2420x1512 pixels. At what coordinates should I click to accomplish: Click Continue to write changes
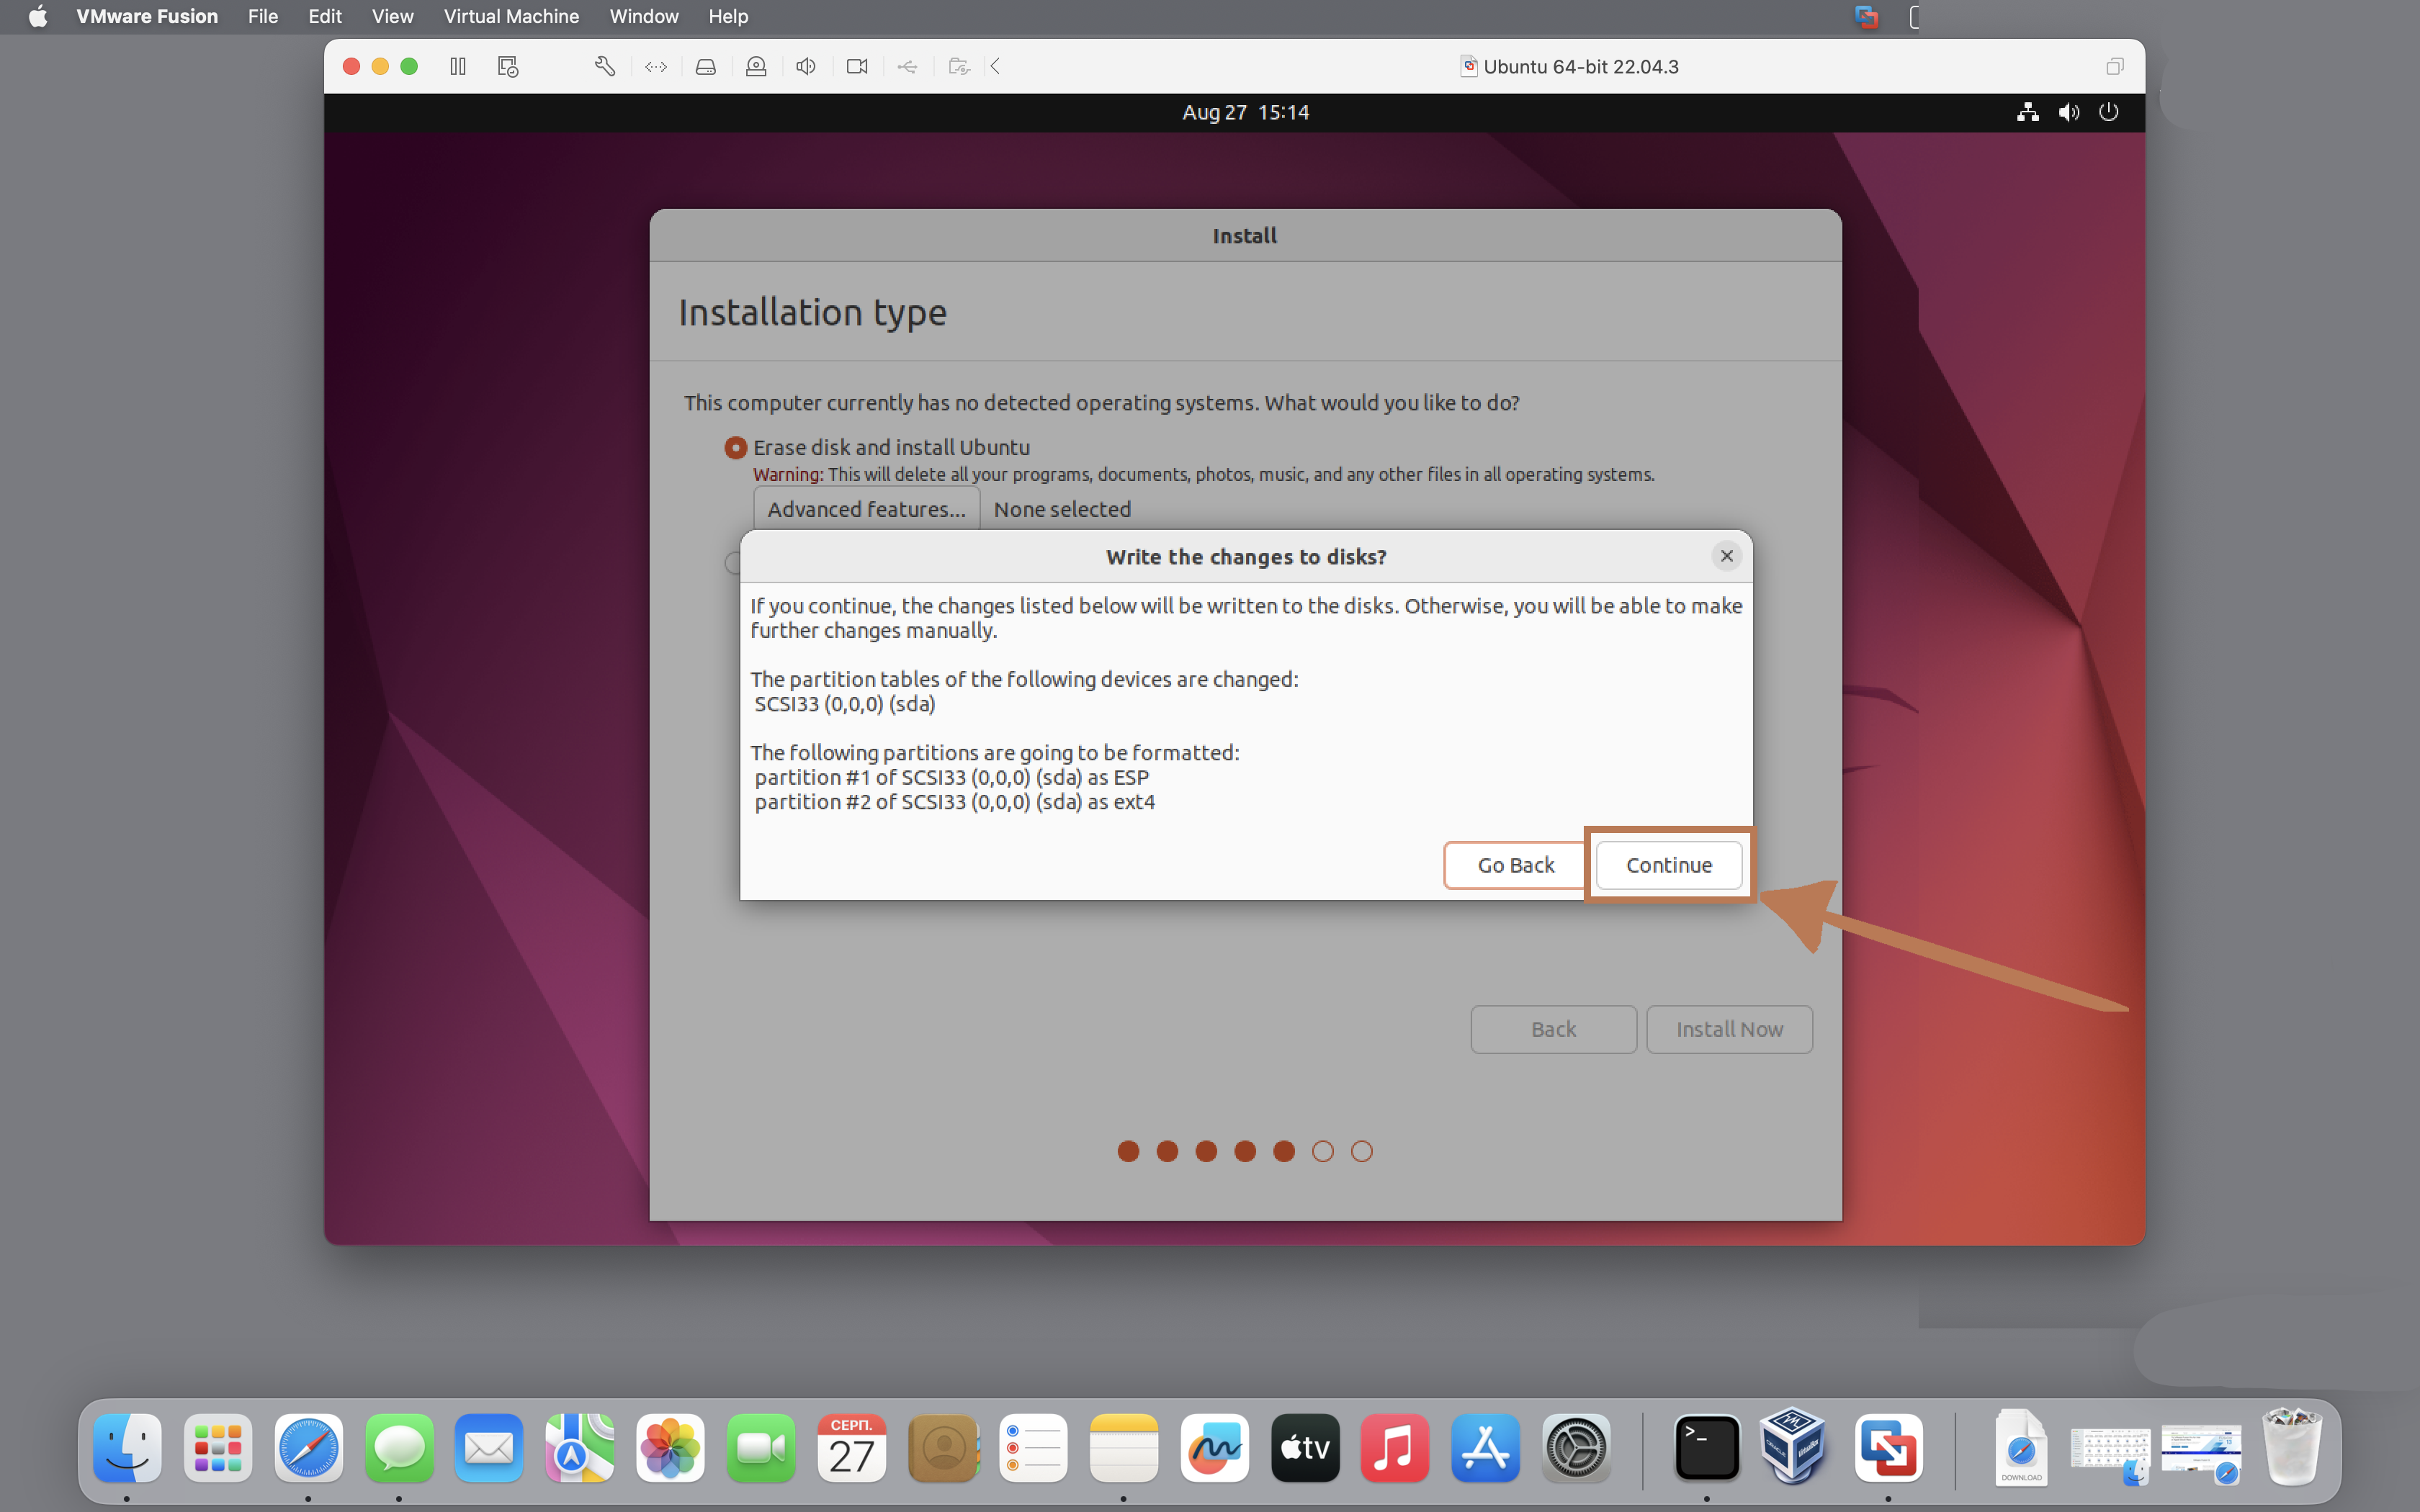1669,865
